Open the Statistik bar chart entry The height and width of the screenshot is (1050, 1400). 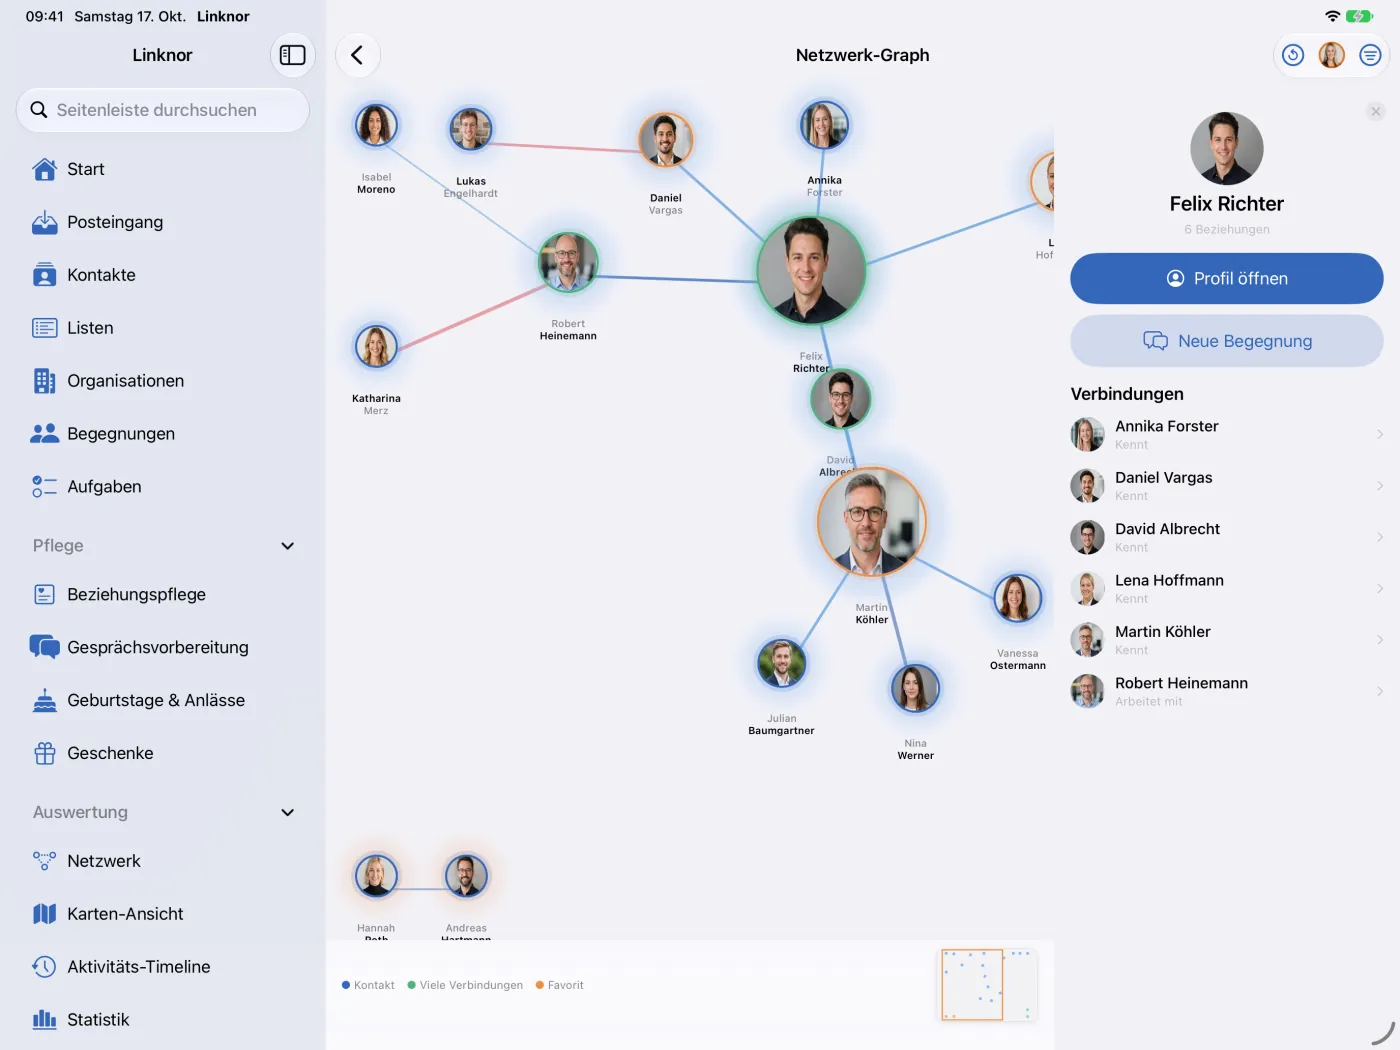click(x=163, y=1020)
